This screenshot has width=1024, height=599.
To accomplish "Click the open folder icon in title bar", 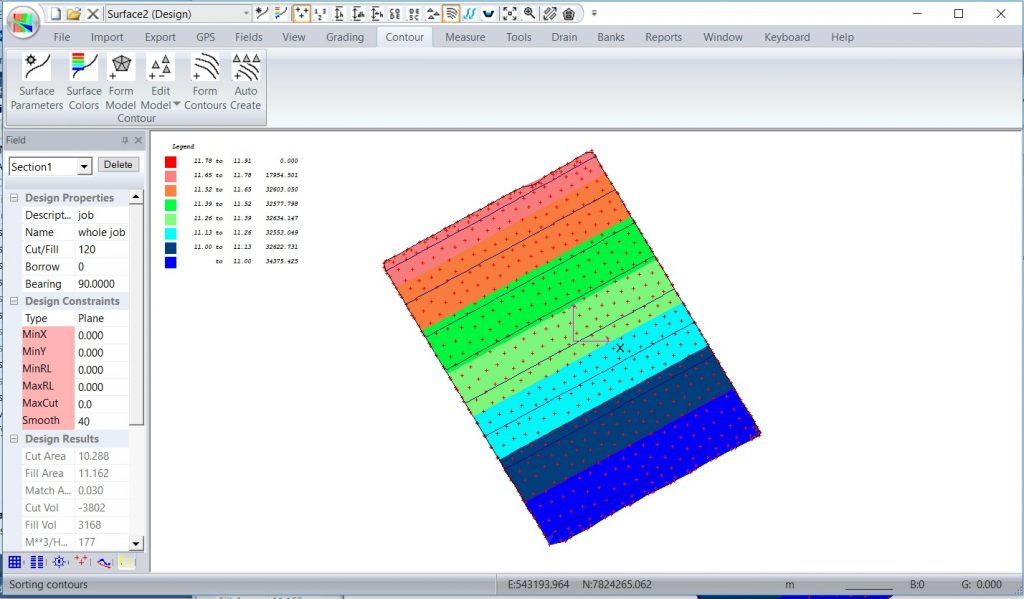I will tap(73, 13).
